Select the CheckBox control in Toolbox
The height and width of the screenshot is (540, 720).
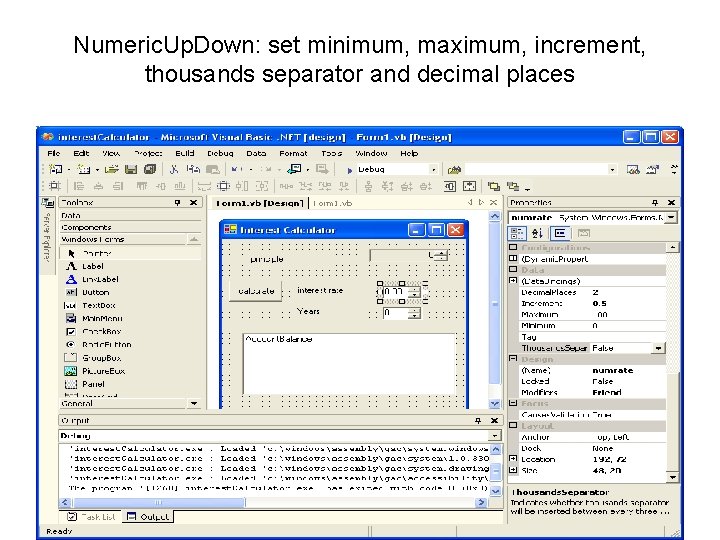point(130,332)
